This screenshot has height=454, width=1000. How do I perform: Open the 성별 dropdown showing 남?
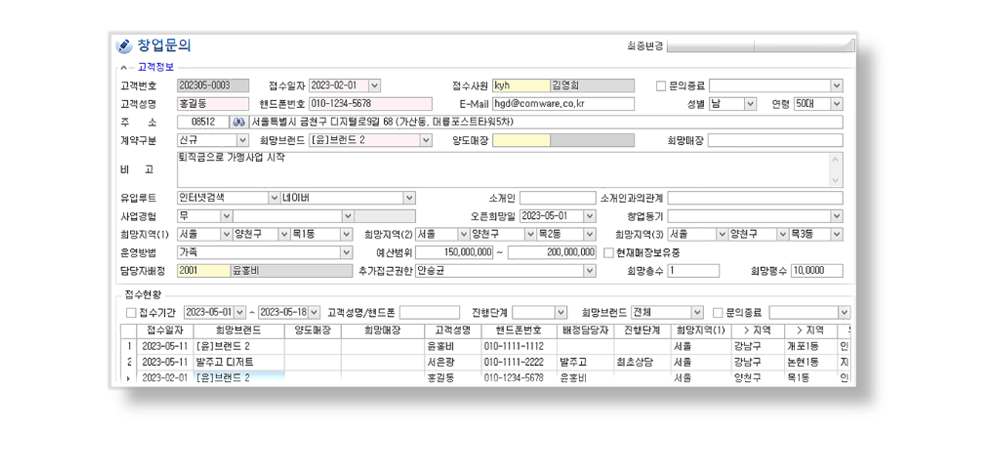pos(750,104)
